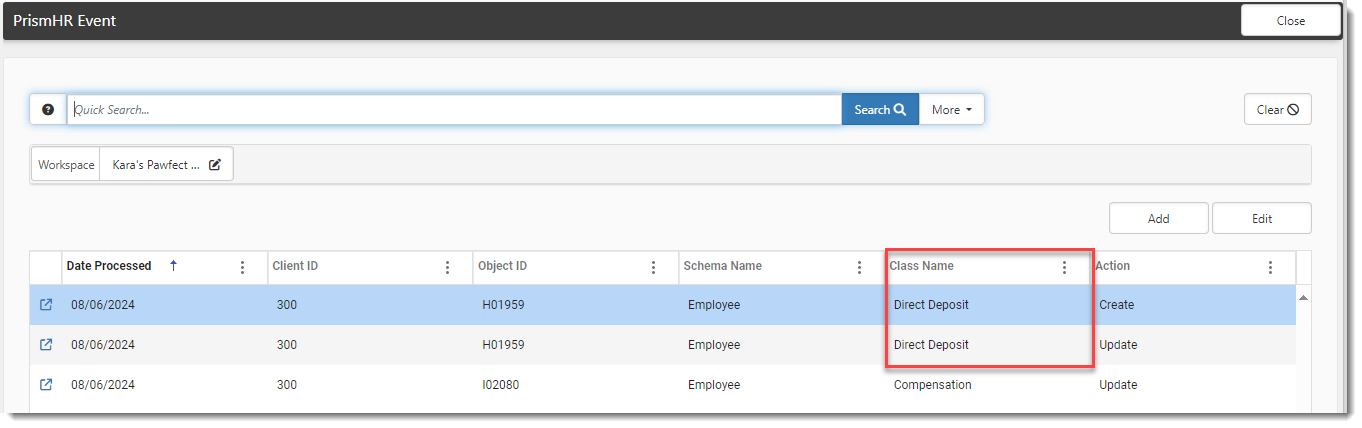Click the Clear filter button
Image resolution: width=1362 pixels, height=428 pixels.
point(1277,110)
